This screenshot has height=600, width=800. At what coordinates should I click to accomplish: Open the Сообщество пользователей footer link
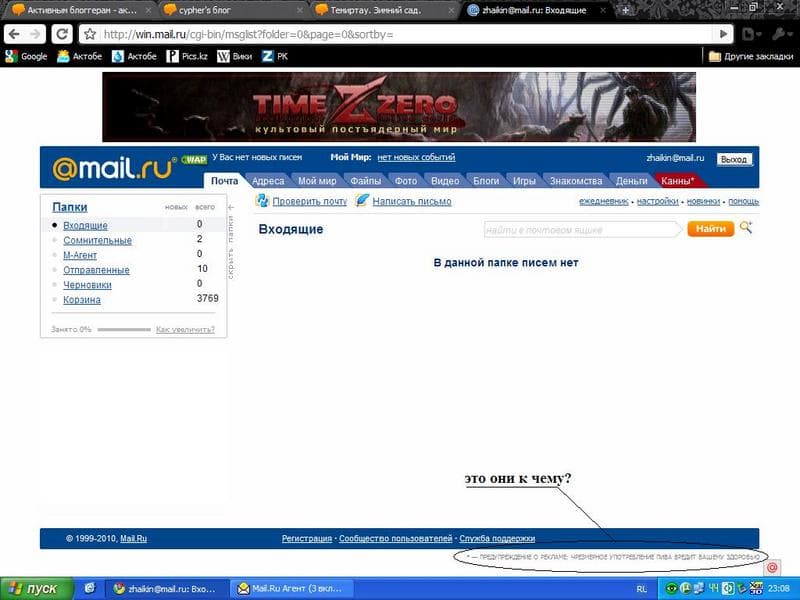click(x=395, y=538)
